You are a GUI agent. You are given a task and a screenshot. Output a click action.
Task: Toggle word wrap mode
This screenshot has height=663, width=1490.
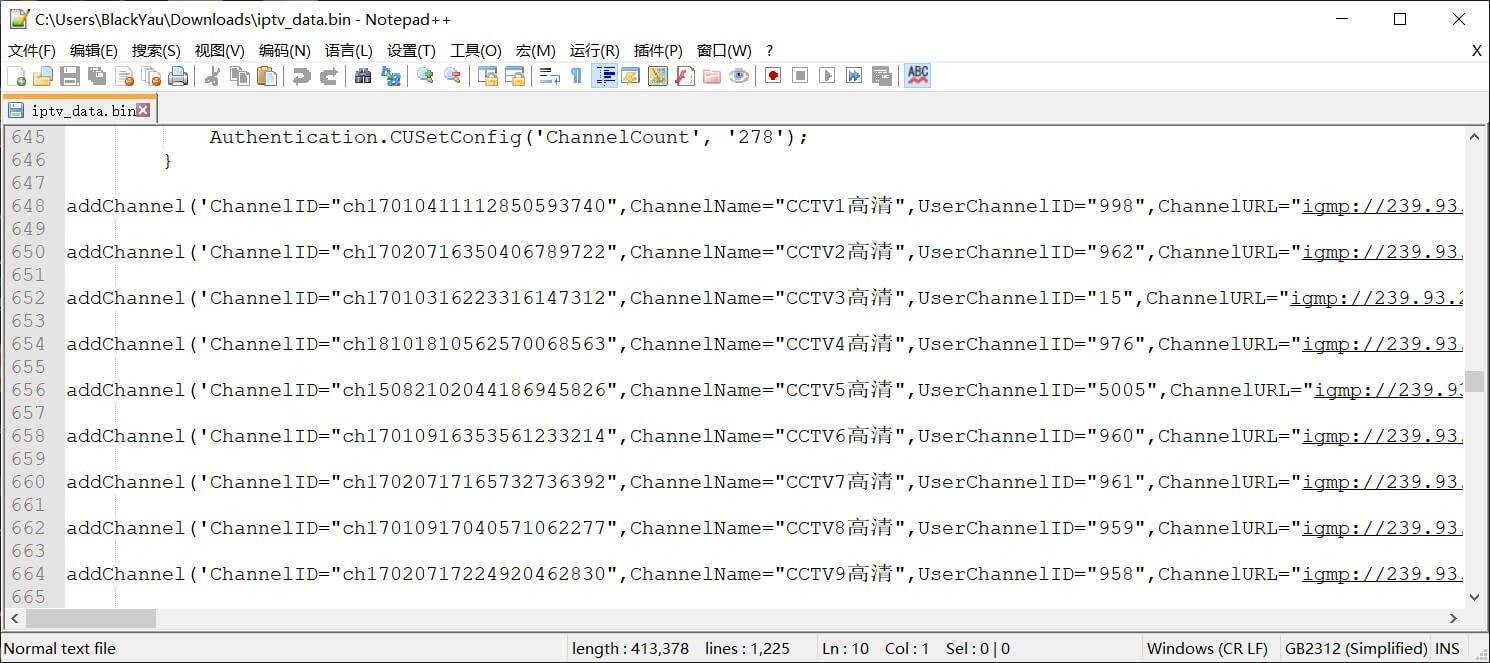[548, 76]
